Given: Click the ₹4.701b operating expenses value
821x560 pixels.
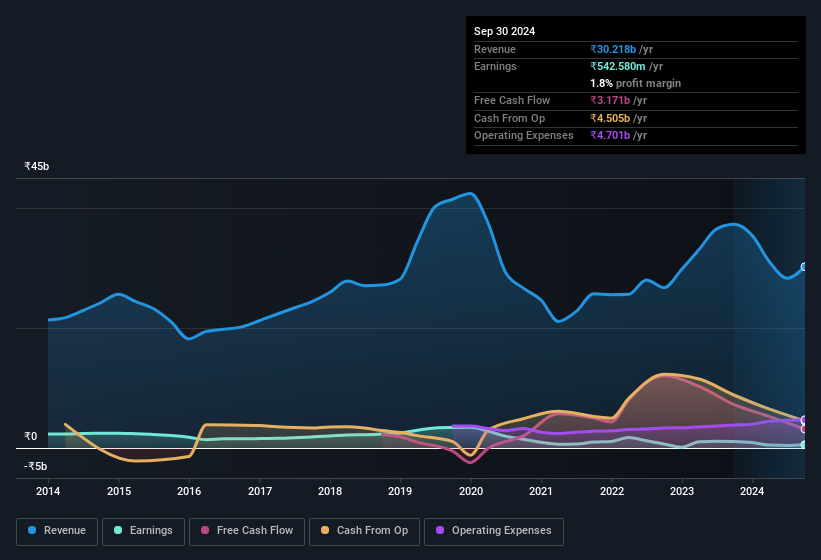Looking at the screenshot, I should click(x=609, y=136).
